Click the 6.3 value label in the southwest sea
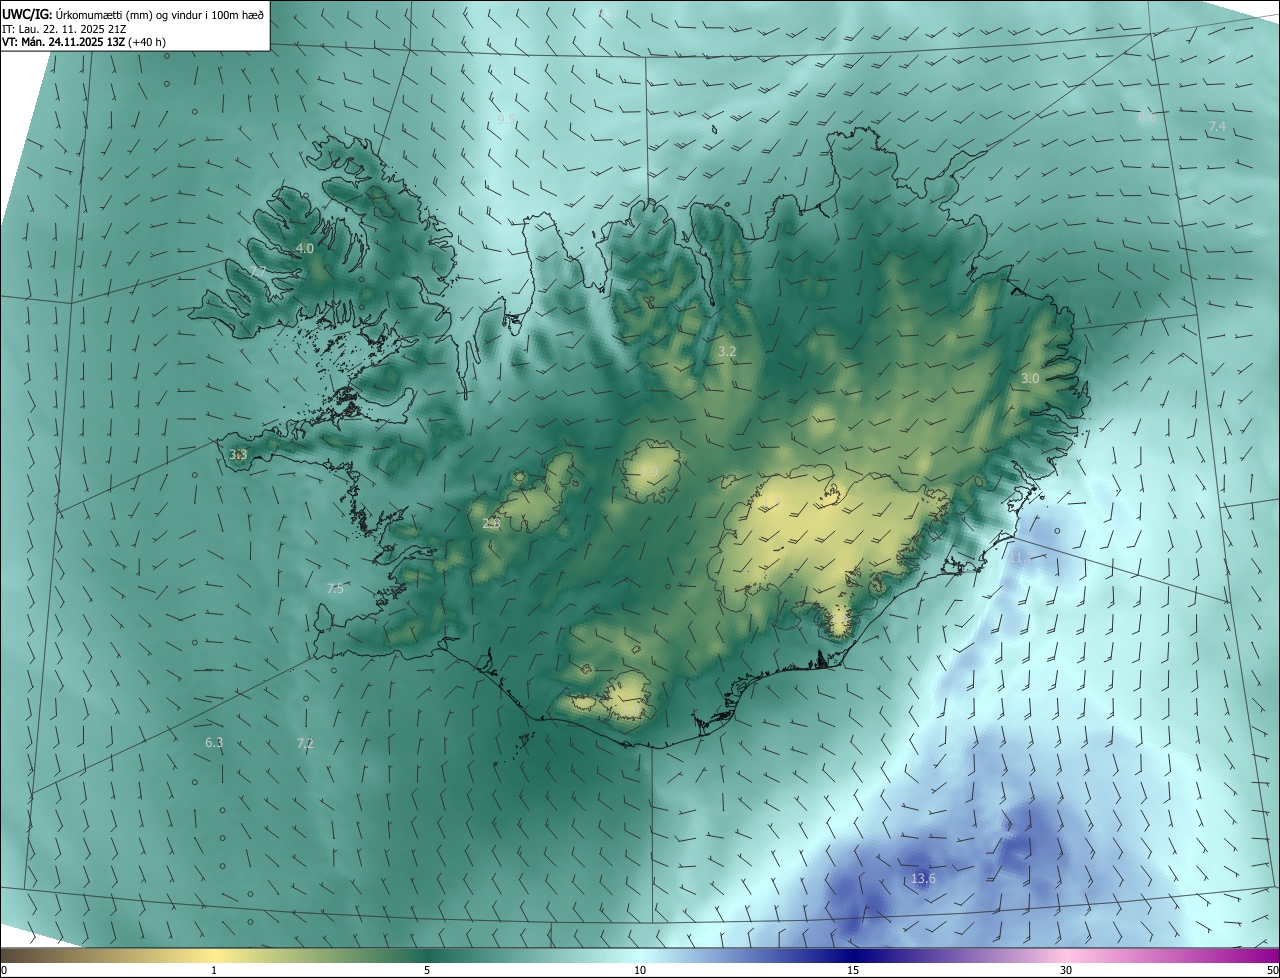 click(214, 742)
